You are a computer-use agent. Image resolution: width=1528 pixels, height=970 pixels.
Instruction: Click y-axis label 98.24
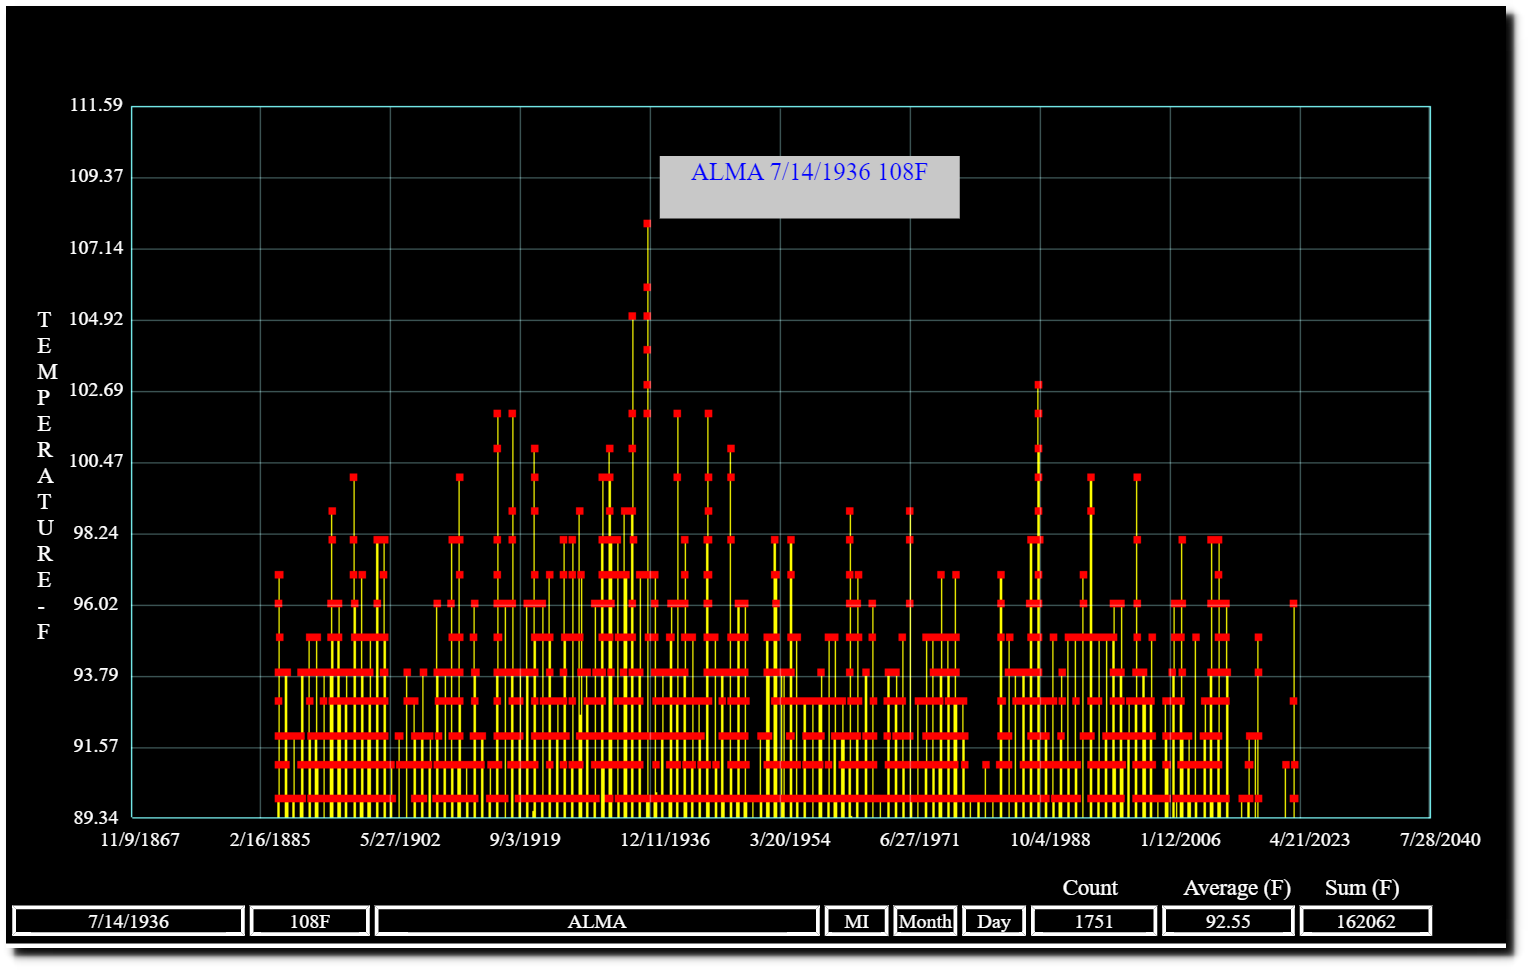click(96, 533)
